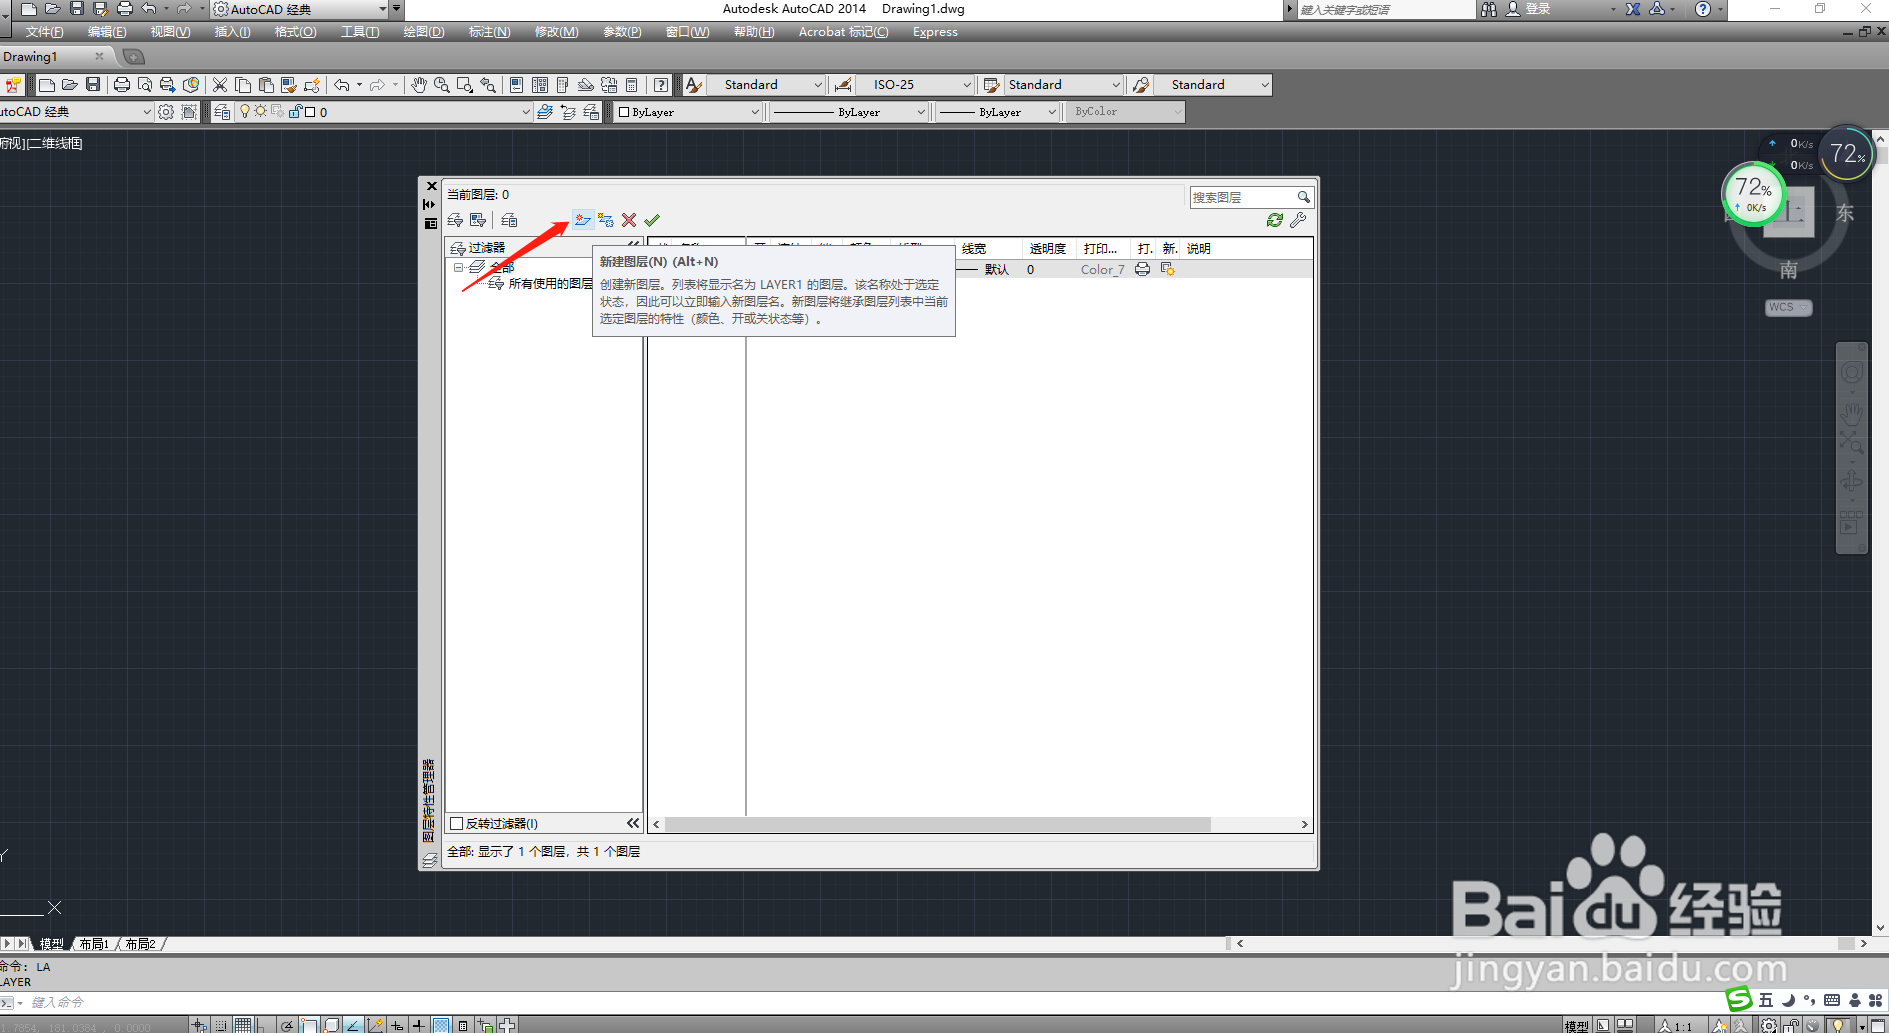Click the Dimension Style icon
Viewport: 1889px width, 1033px height.
pyautogui.click(x=843, y=85)
